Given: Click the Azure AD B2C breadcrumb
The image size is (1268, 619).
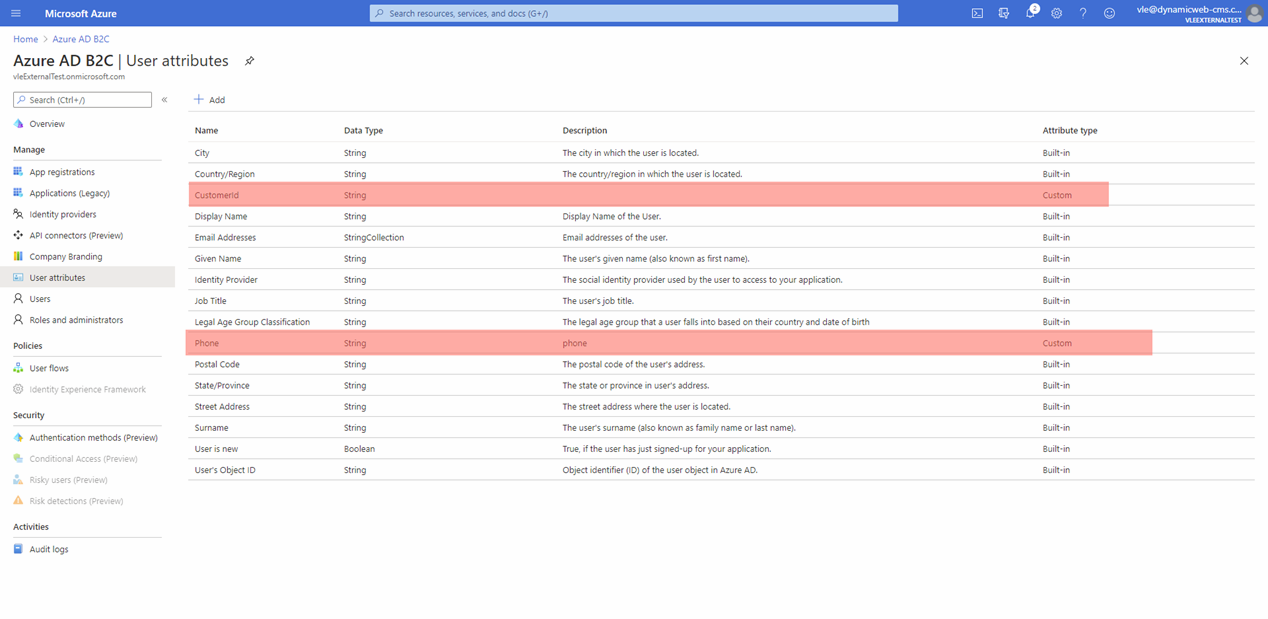Looking at the screenshot, I should click(x=81, y=39).
